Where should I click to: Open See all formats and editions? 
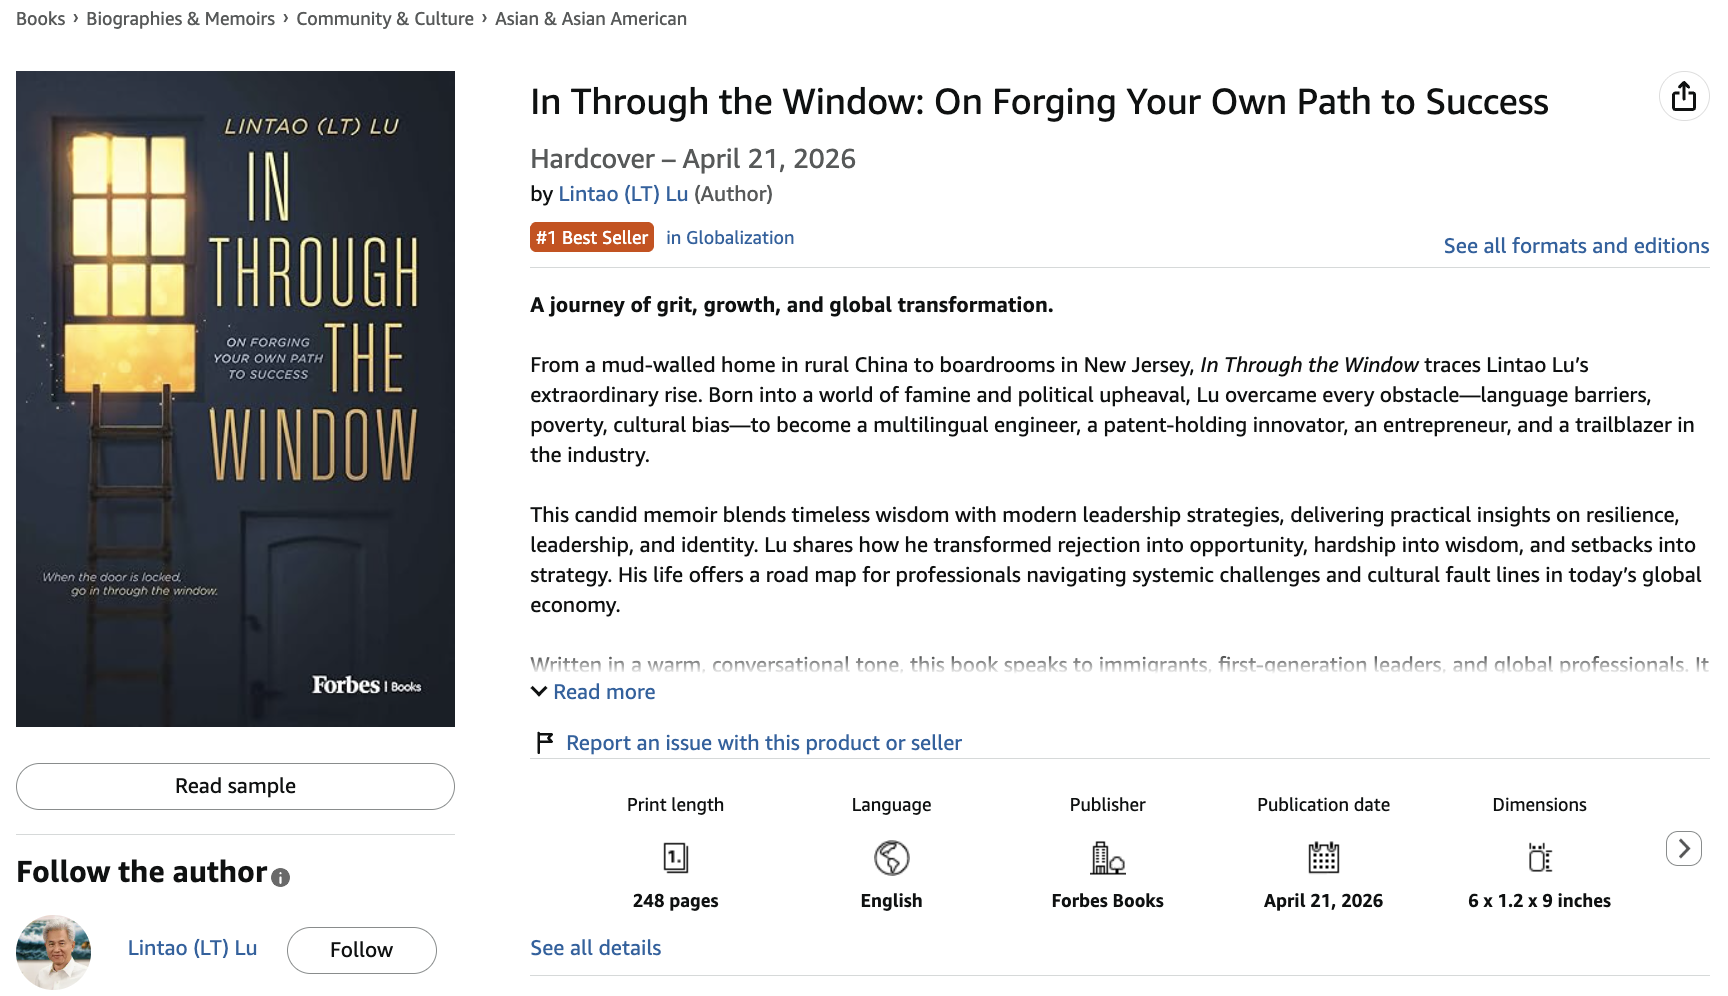(x=1575, y=246)
